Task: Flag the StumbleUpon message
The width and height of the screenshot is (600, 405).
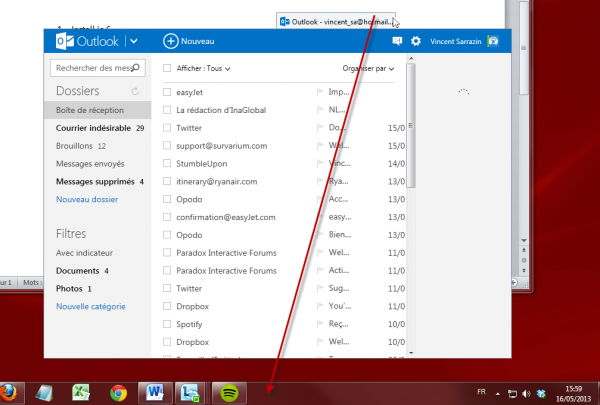Action: click(320, 163)
